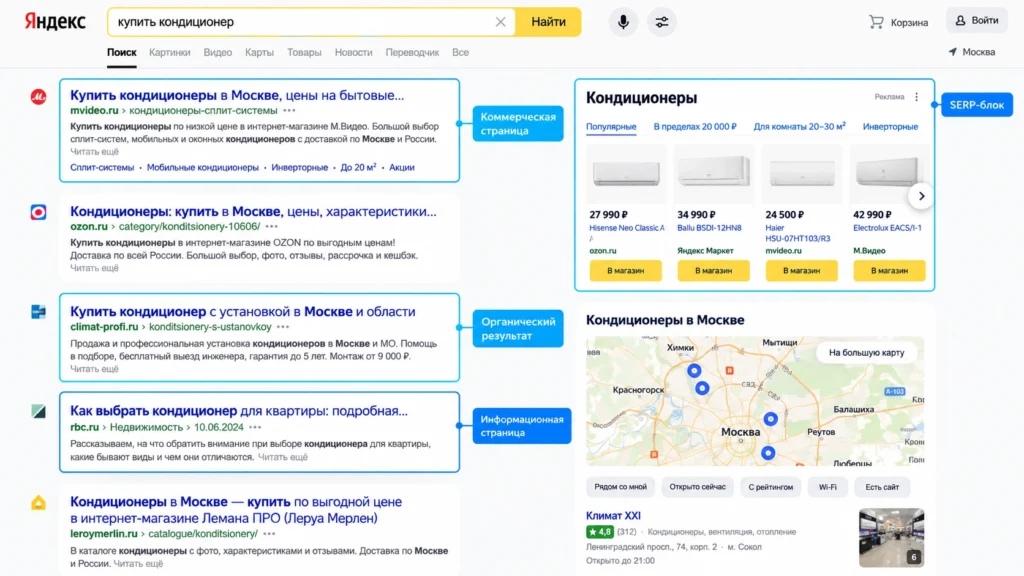Switch to the Картинки tab
The height and width of the screenshot is (576, 1024).
point(170,52)
